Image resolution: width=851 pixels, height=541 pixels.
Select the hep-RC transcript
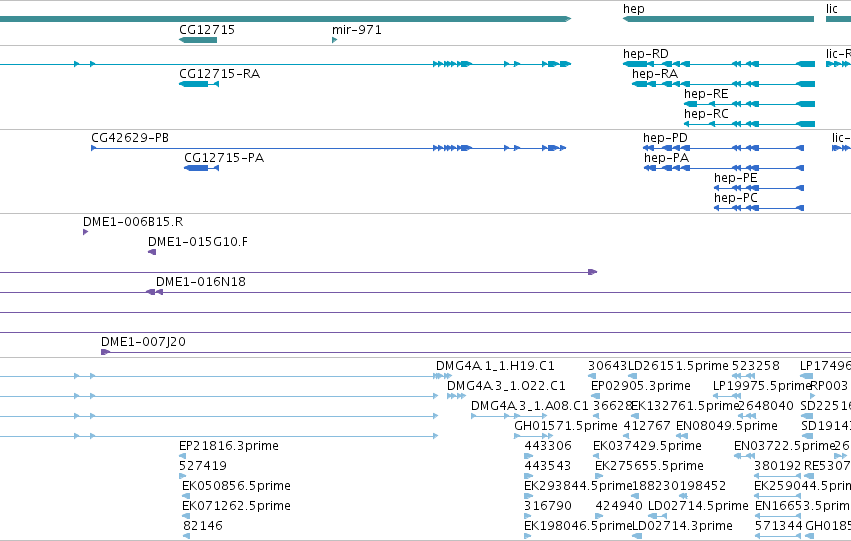[750, 124]
